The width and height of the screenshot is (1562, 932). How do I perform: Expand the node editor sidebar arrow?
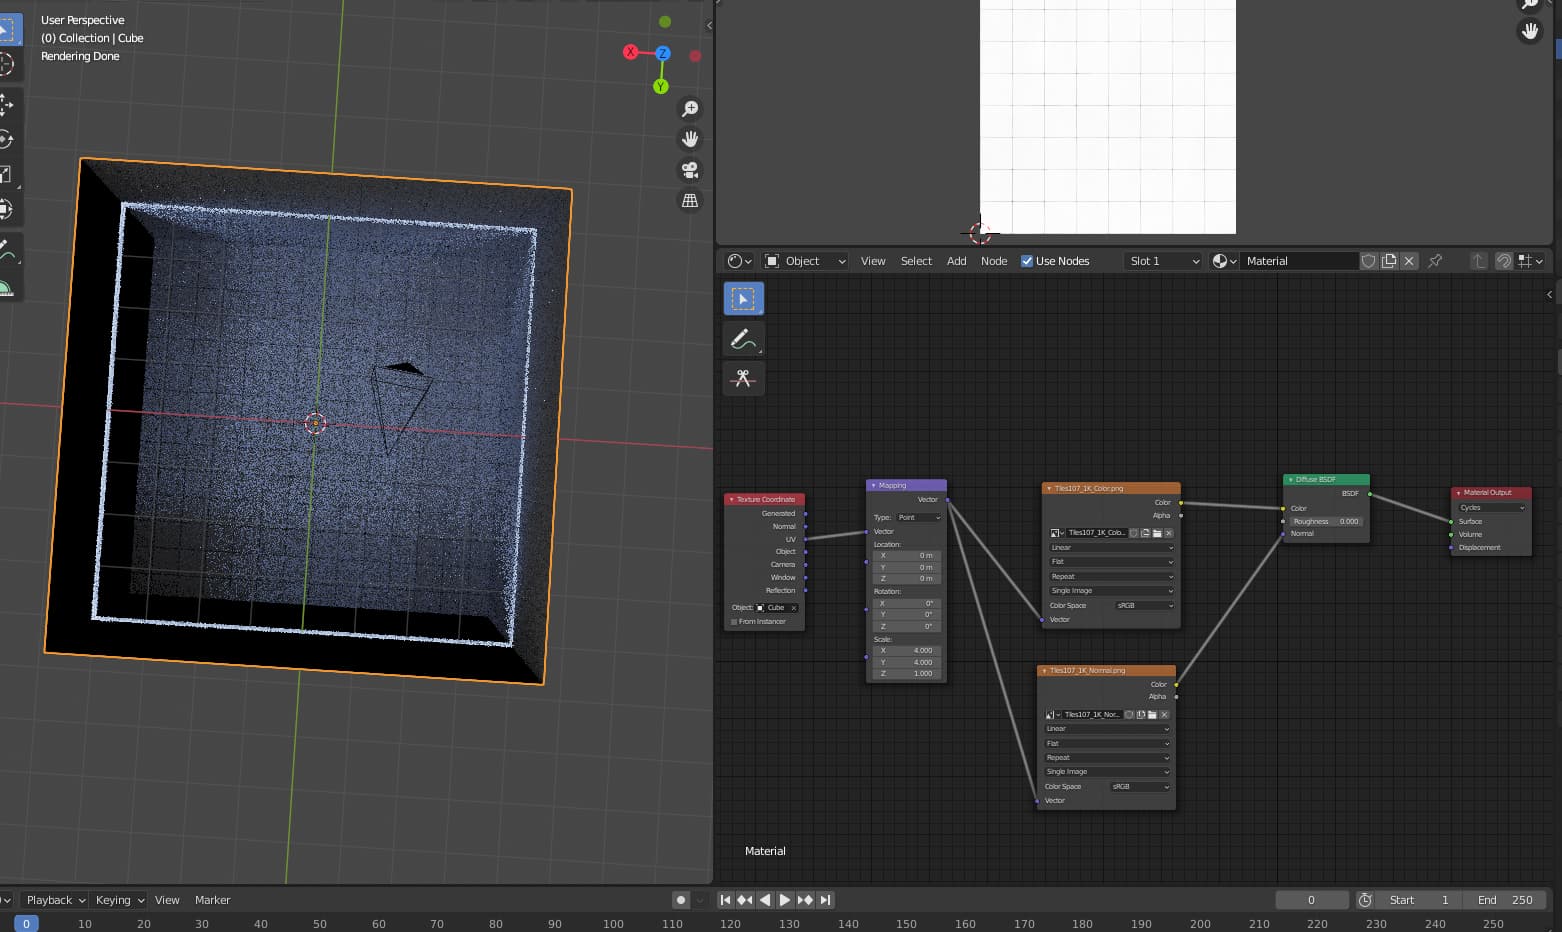pos(1550,294)
